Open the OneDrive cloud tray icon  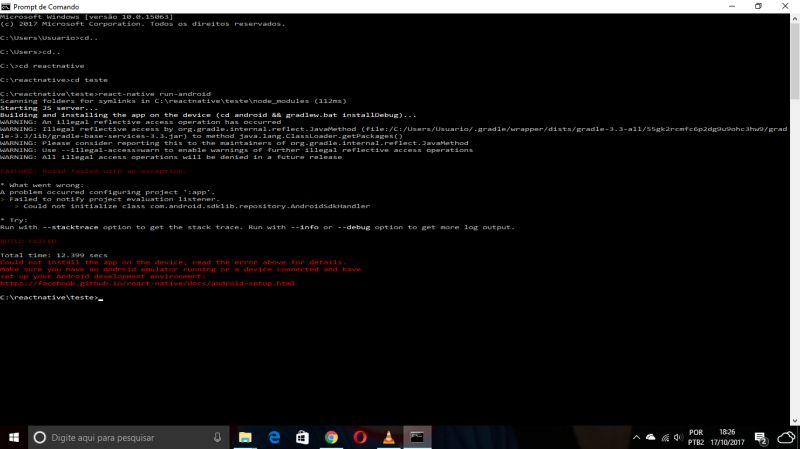tap(651, 437)
